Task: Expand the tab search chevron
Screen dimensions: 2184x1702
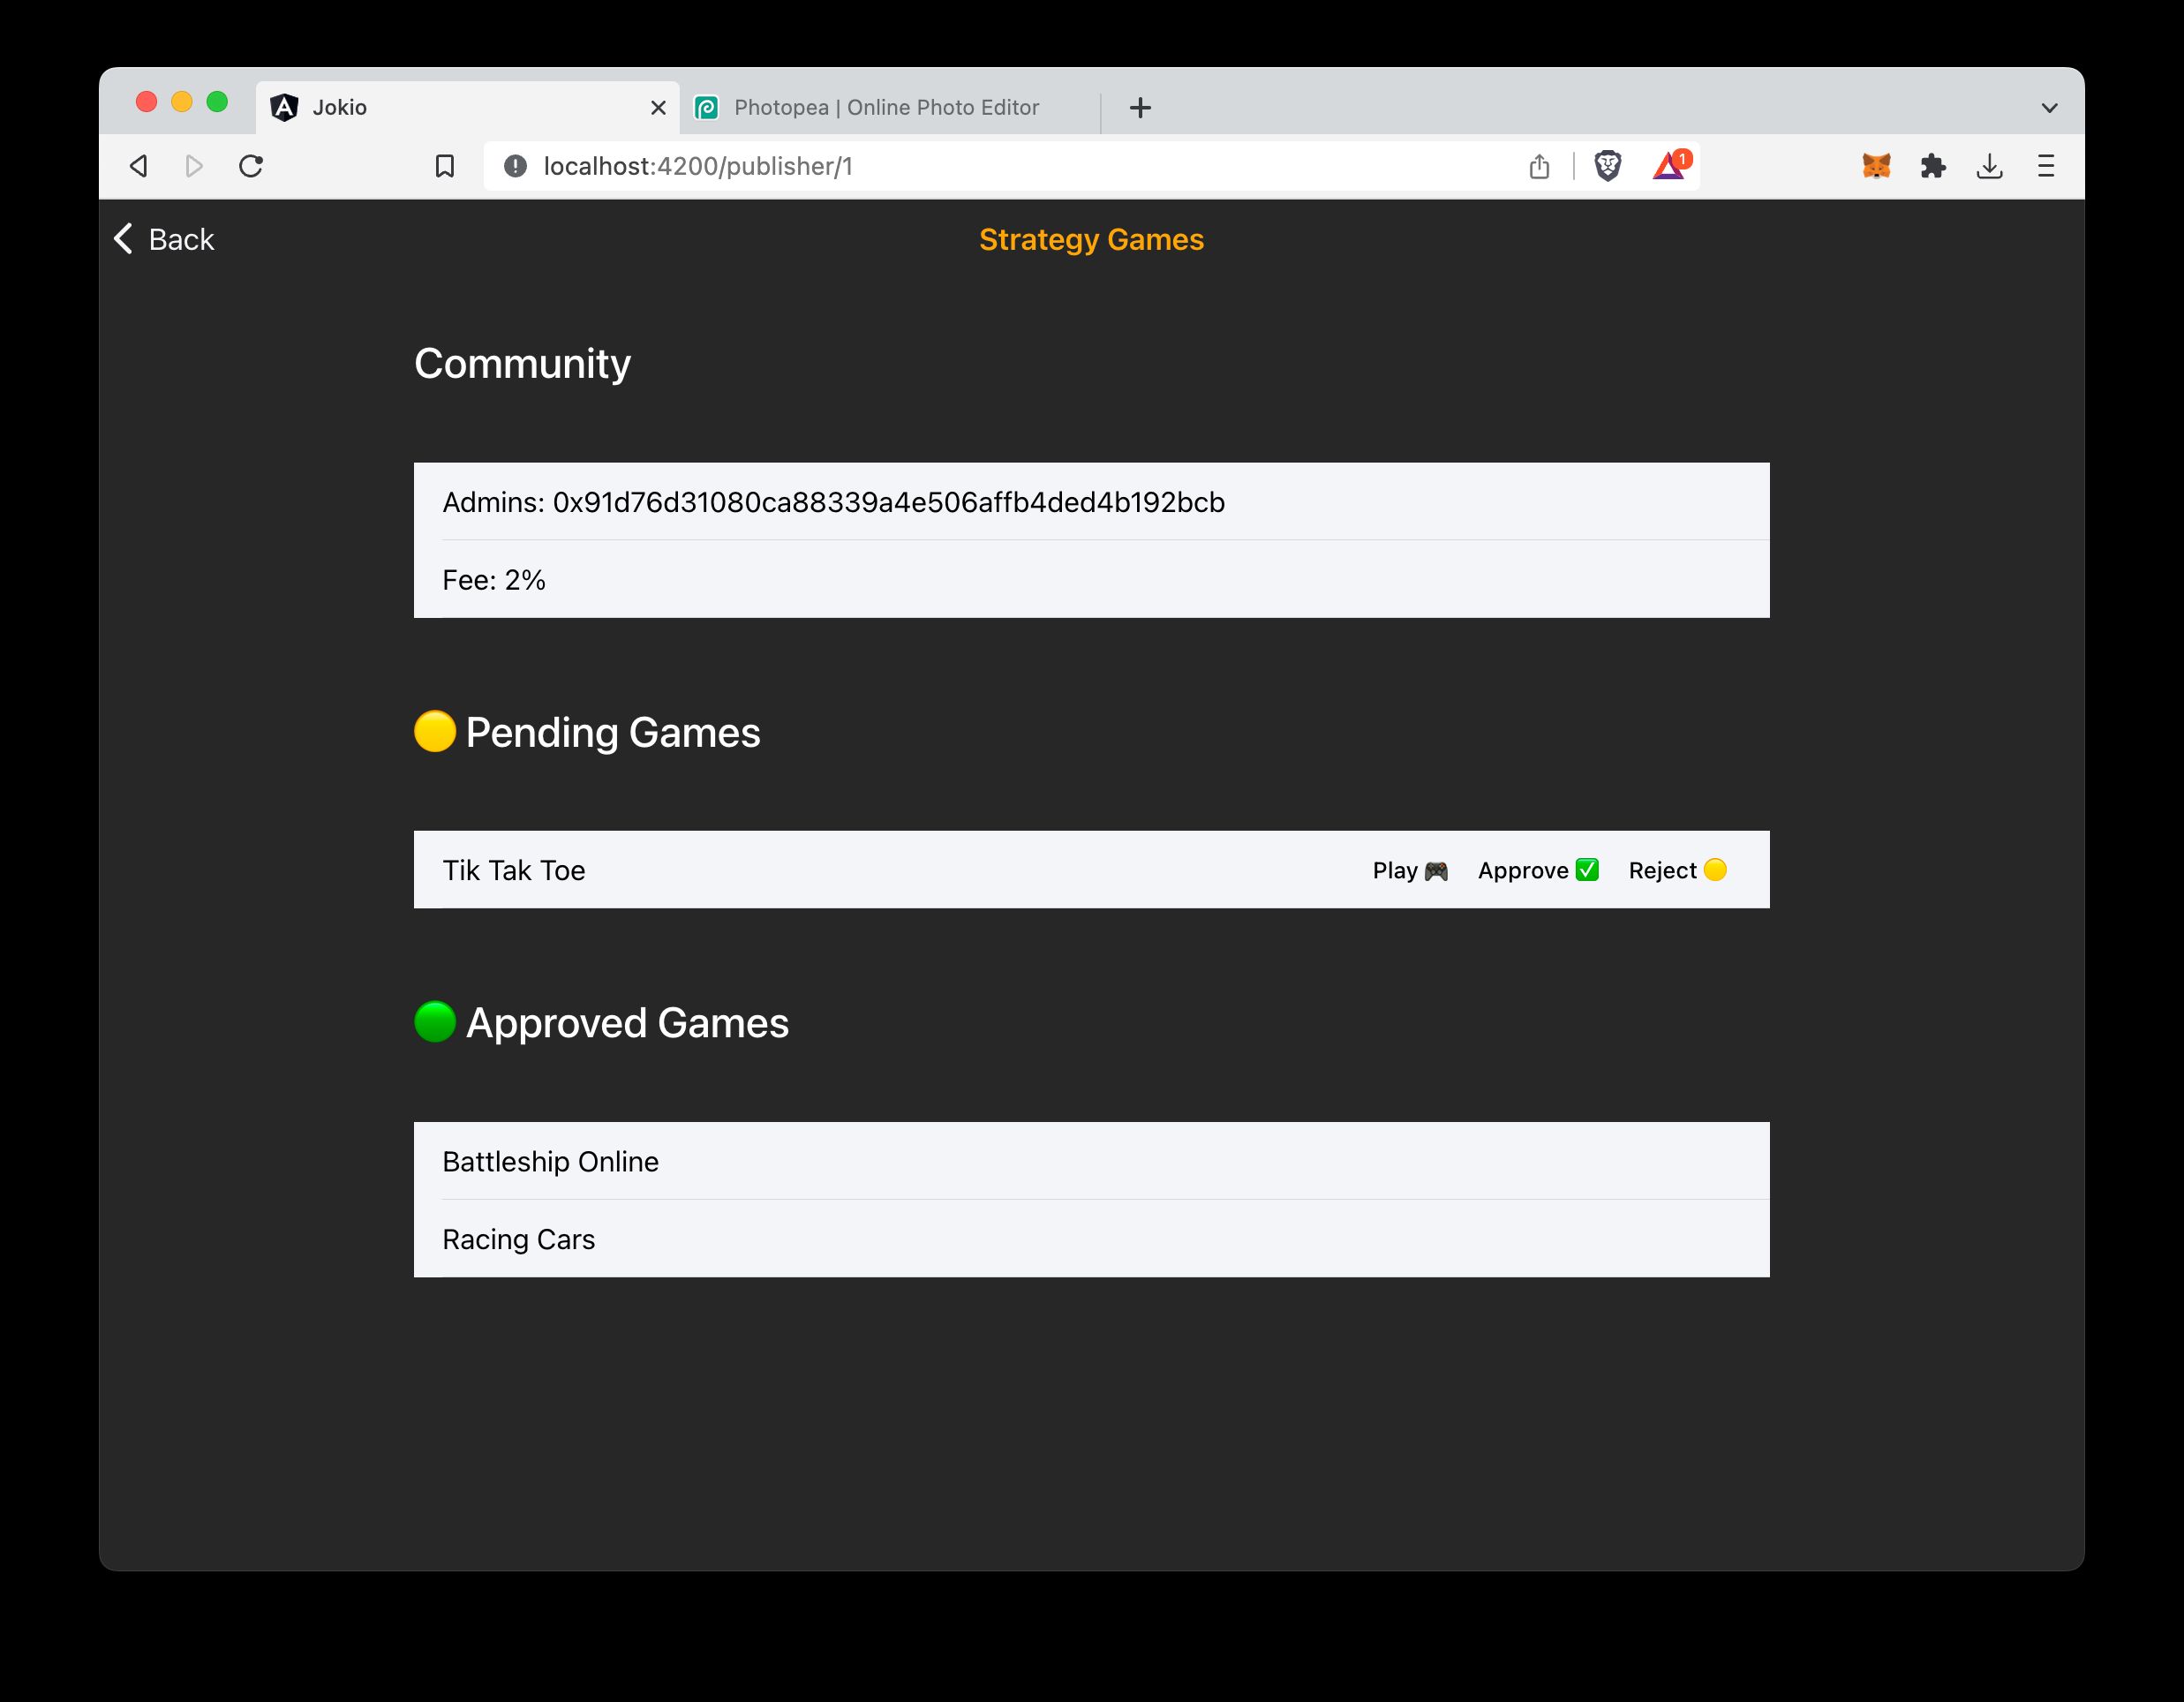Action: click(x=2049, y=108)
